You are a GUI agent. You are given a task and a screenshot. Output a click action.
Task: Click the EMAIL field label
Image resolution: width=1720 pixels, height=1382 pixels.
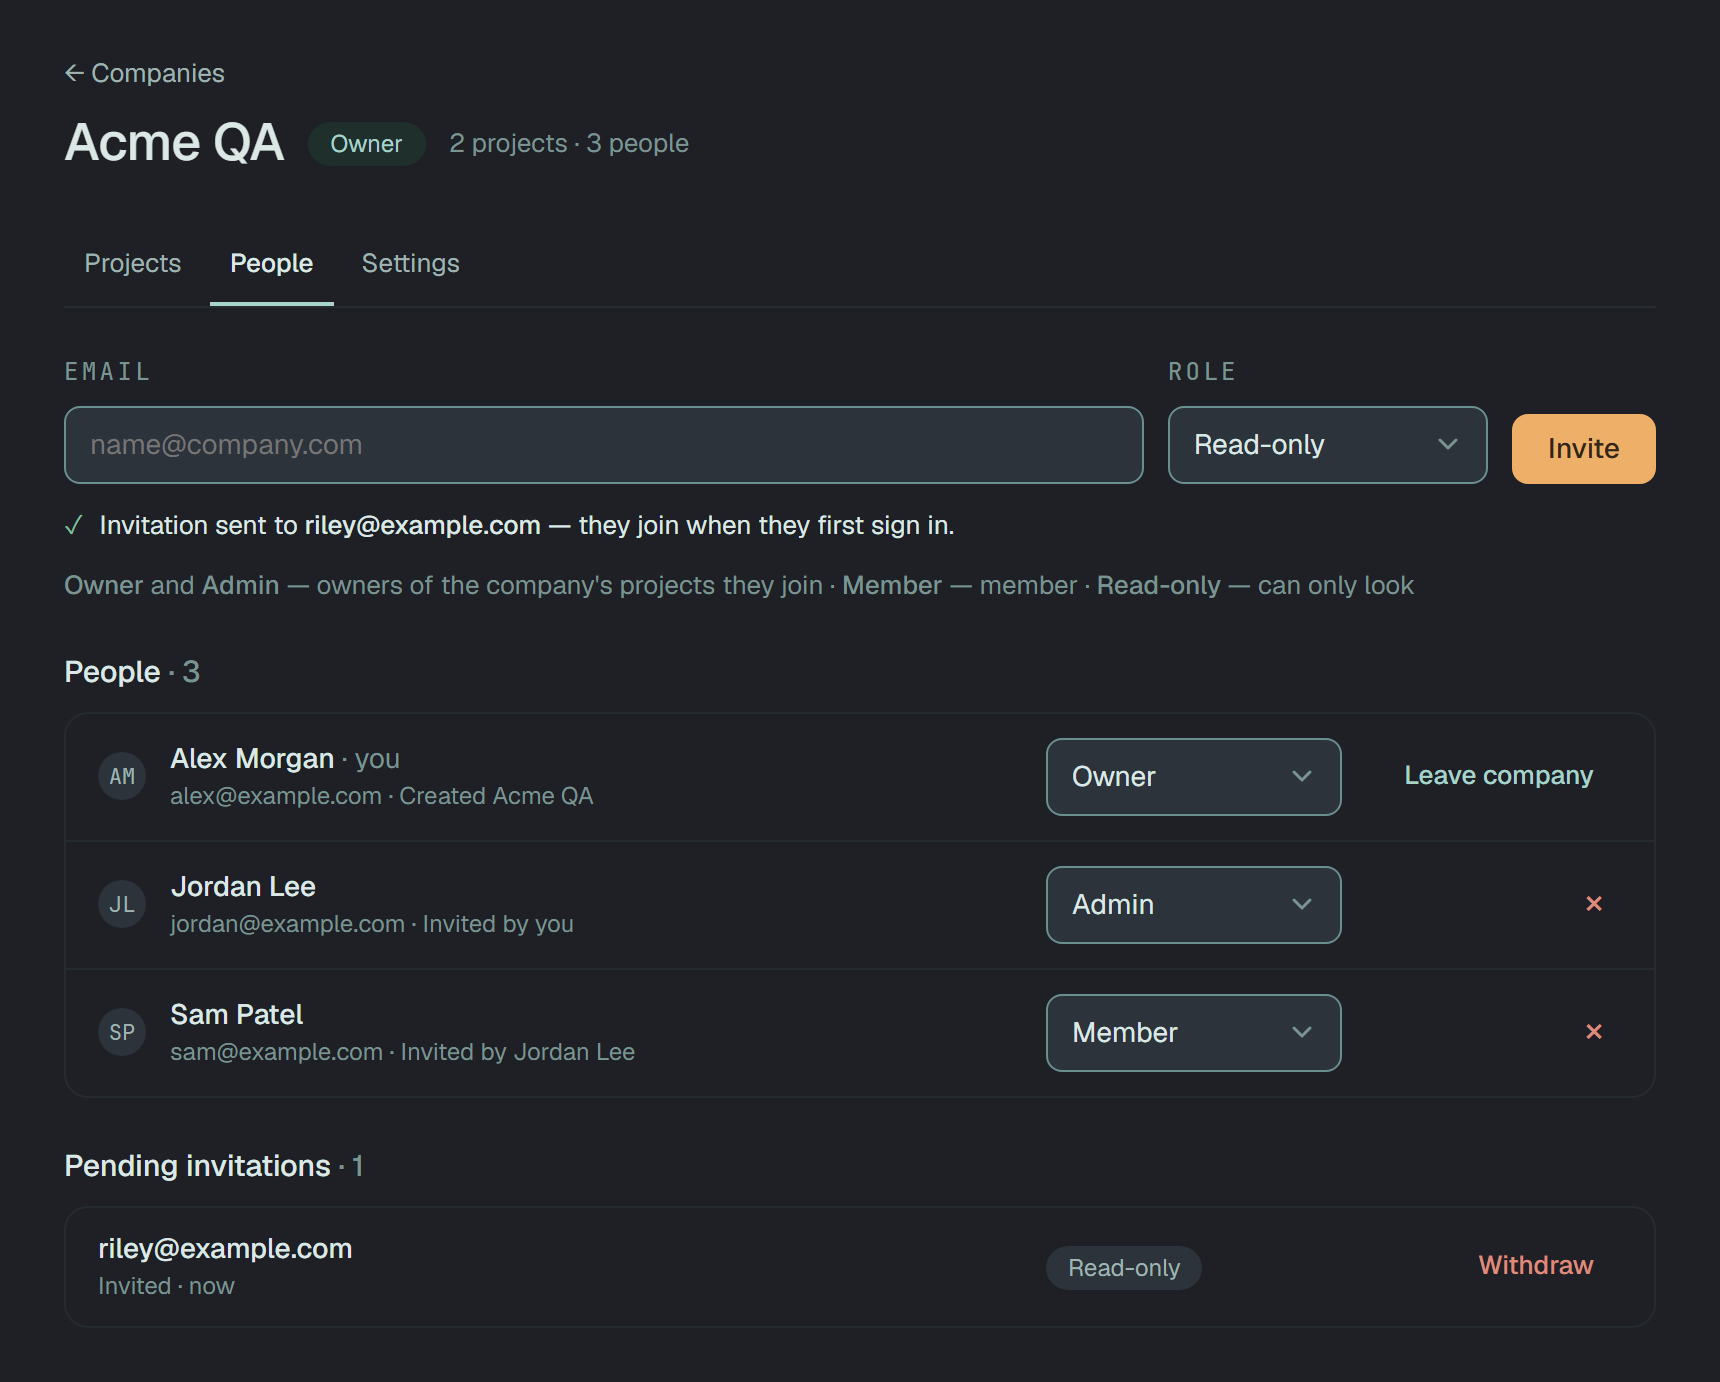point(108,372)
